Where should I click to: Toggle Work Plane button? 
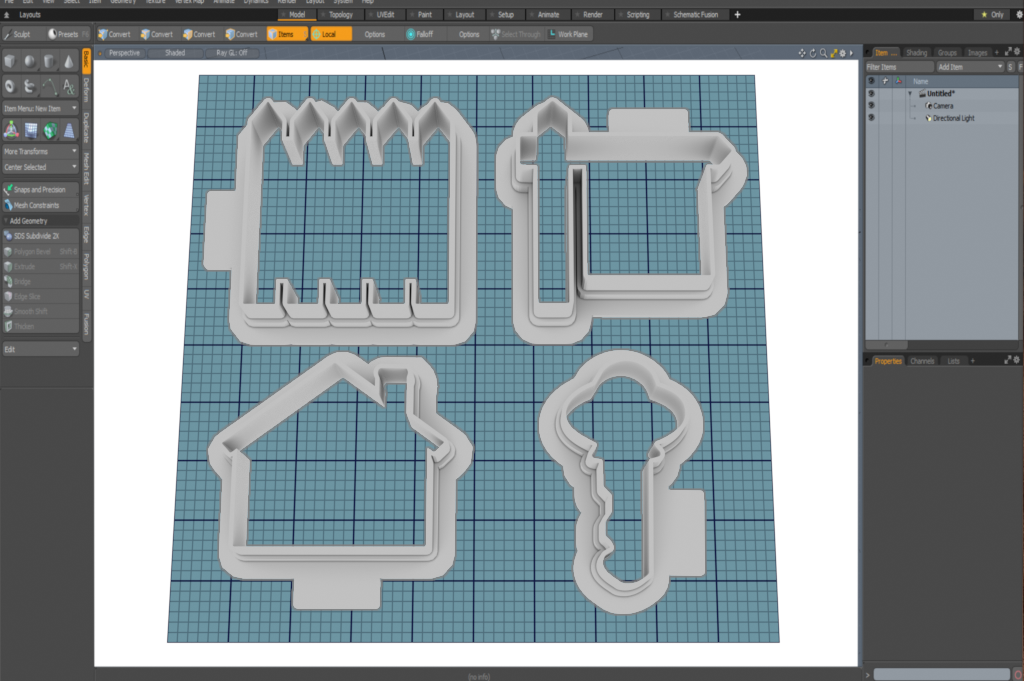click(x=568, y=34)
